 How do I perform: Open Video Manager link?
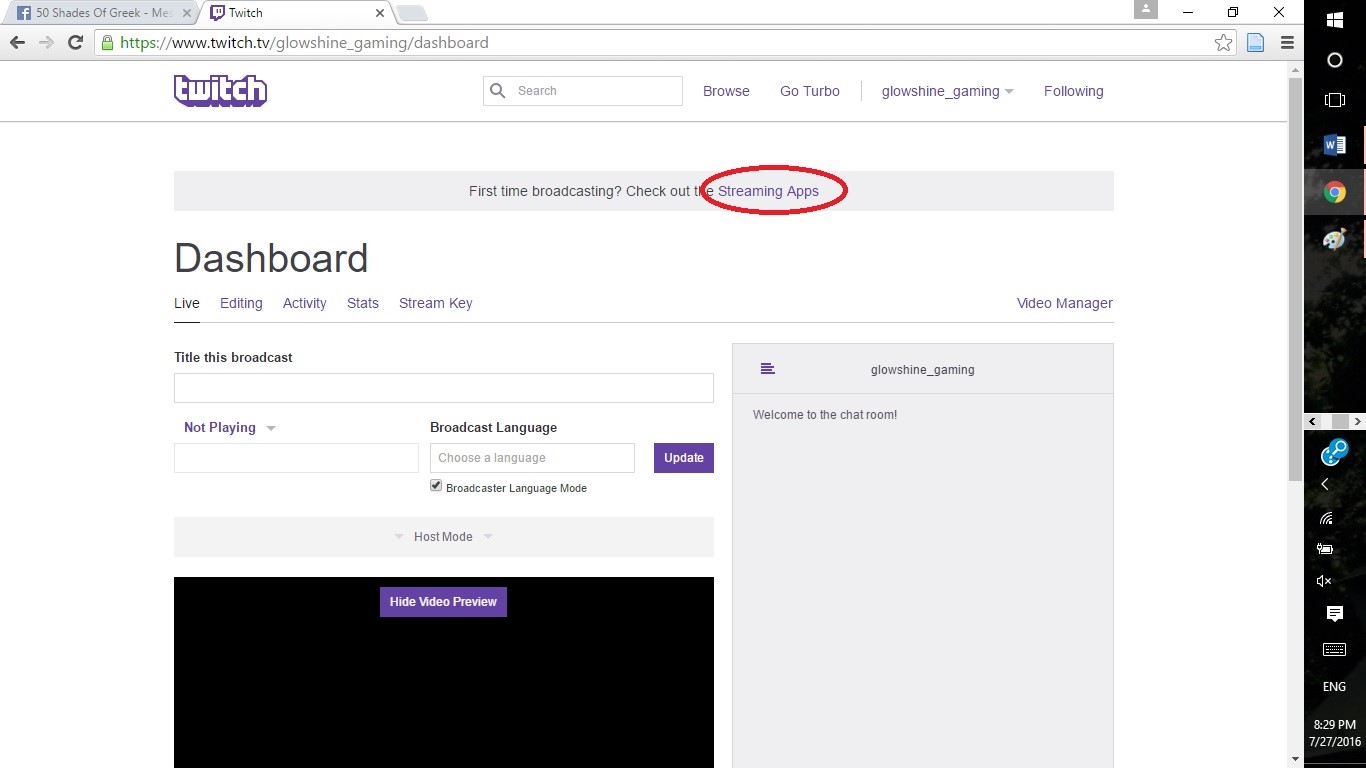(x=1064, y=303)
